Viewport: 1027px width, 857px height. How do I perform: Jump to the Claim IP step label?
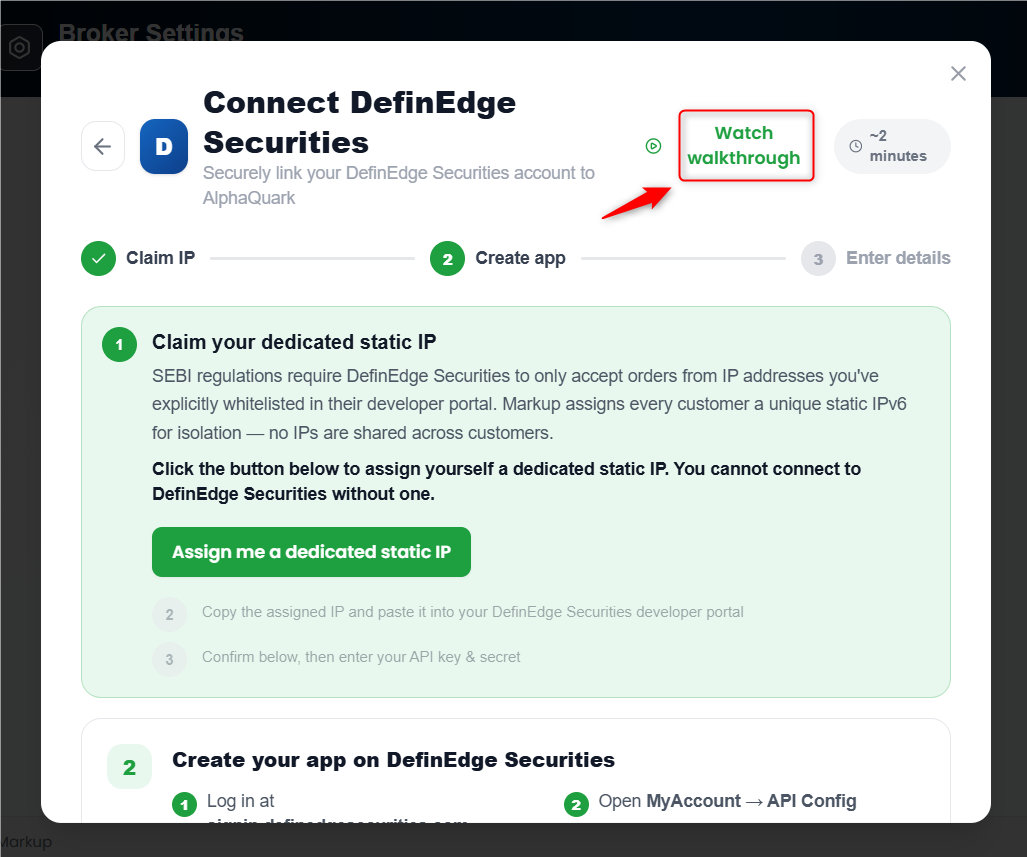(x=160, y=258)
